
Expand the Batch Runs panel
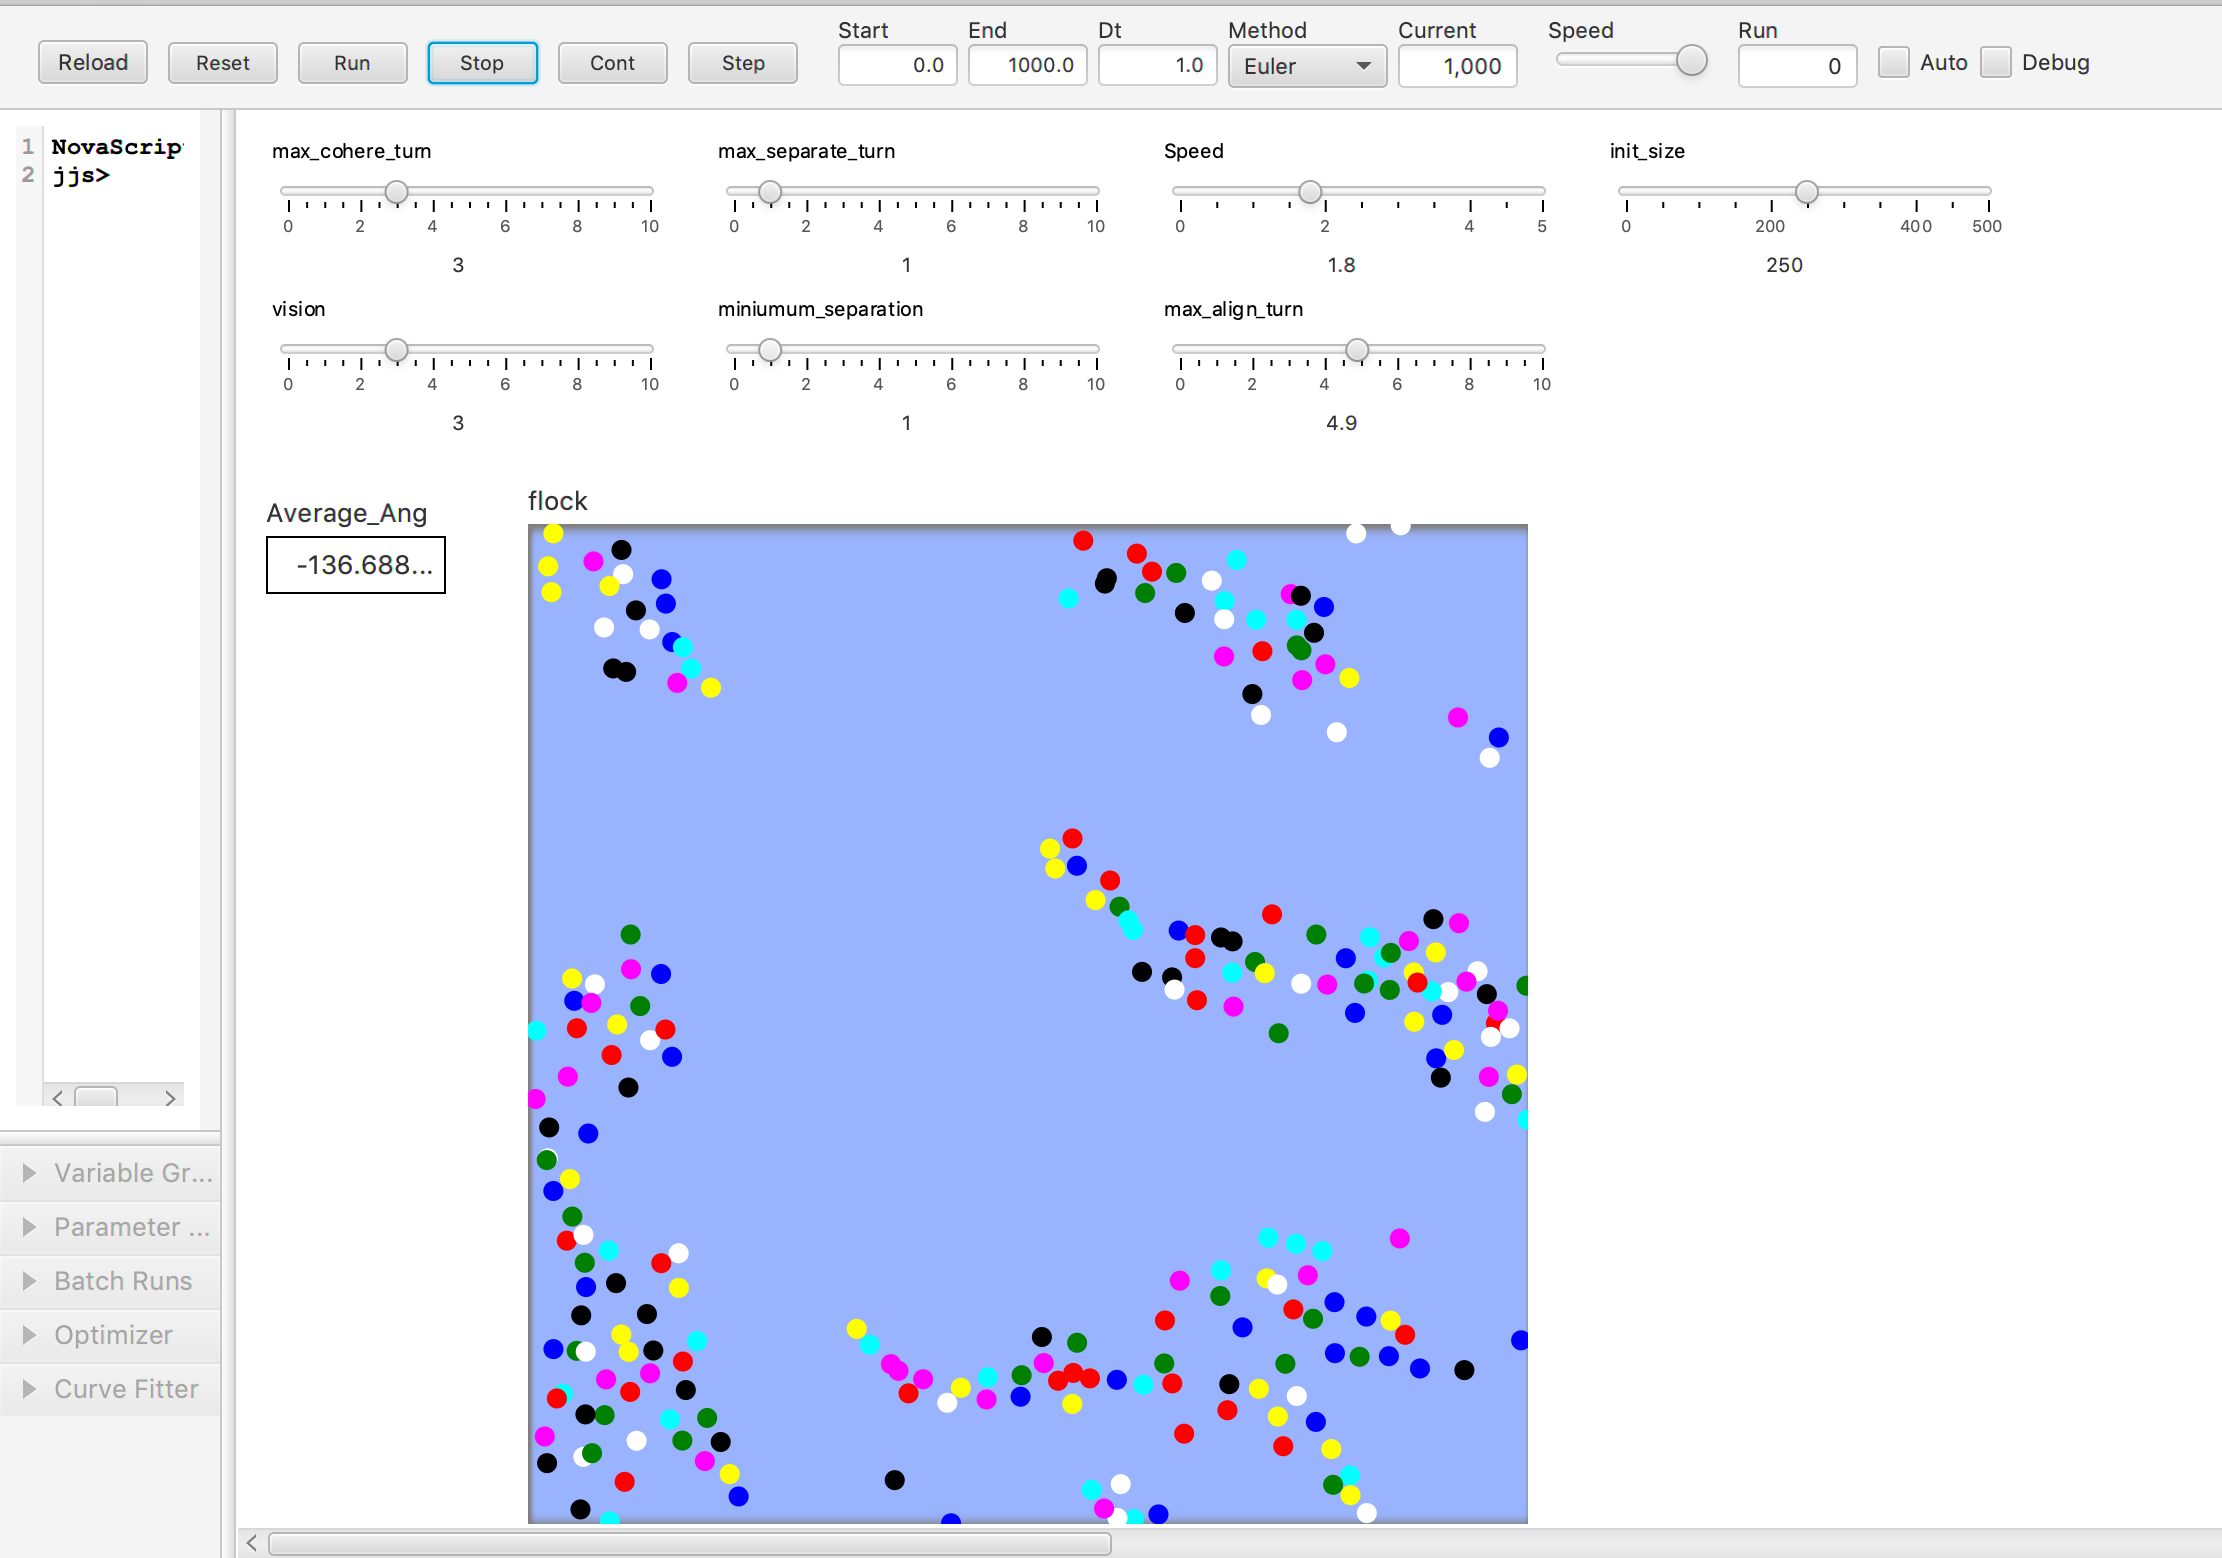click(110, 1281)
